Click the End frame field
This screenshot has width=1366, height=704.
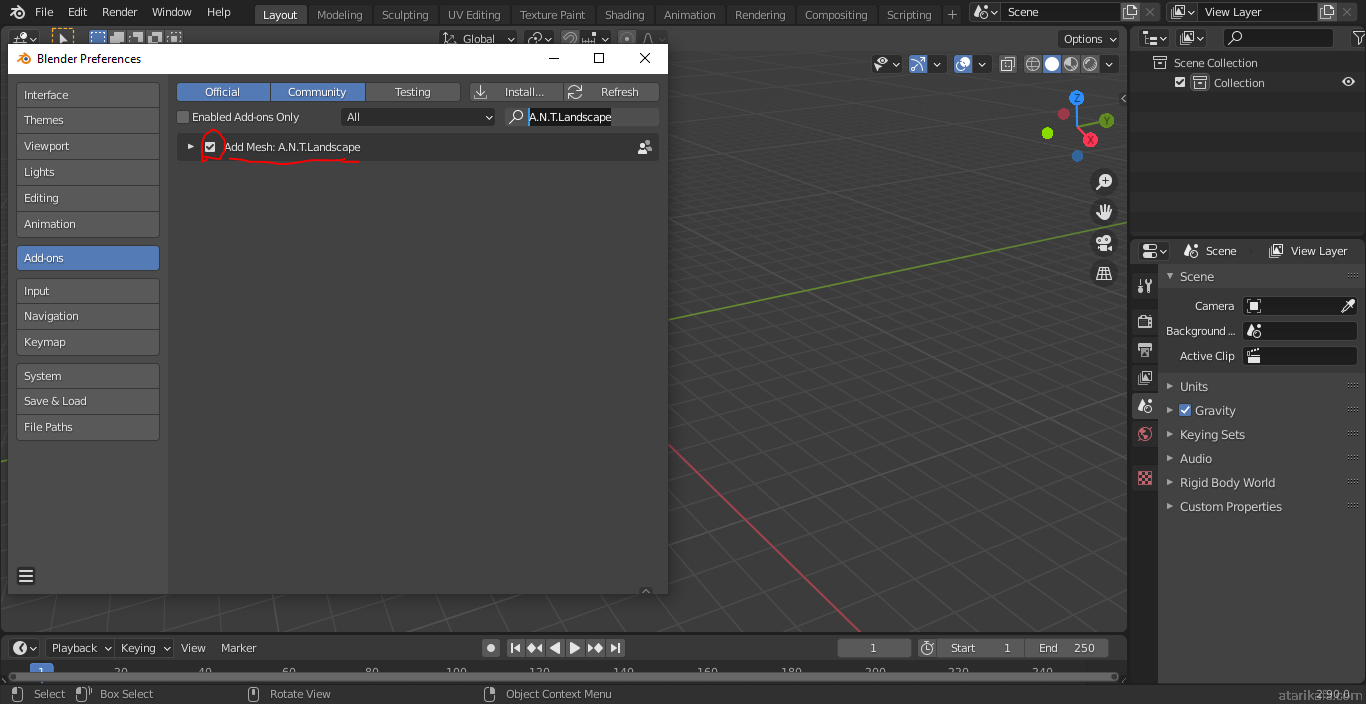[x=1066, y=648]
